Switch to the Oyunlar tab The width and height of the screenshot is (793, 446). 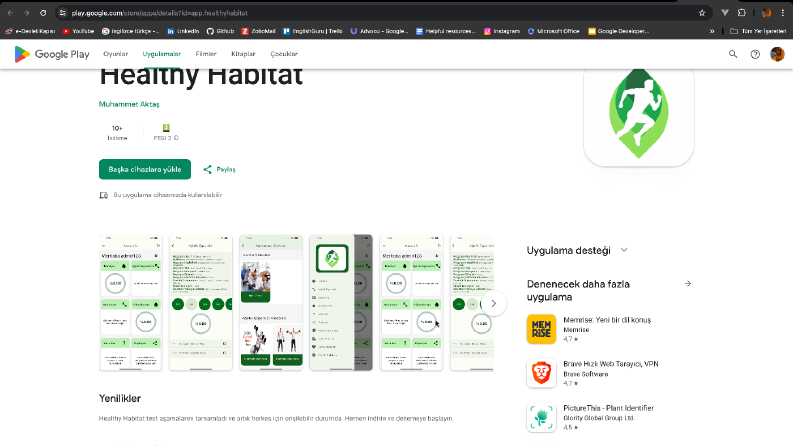[x=116, y=54]
